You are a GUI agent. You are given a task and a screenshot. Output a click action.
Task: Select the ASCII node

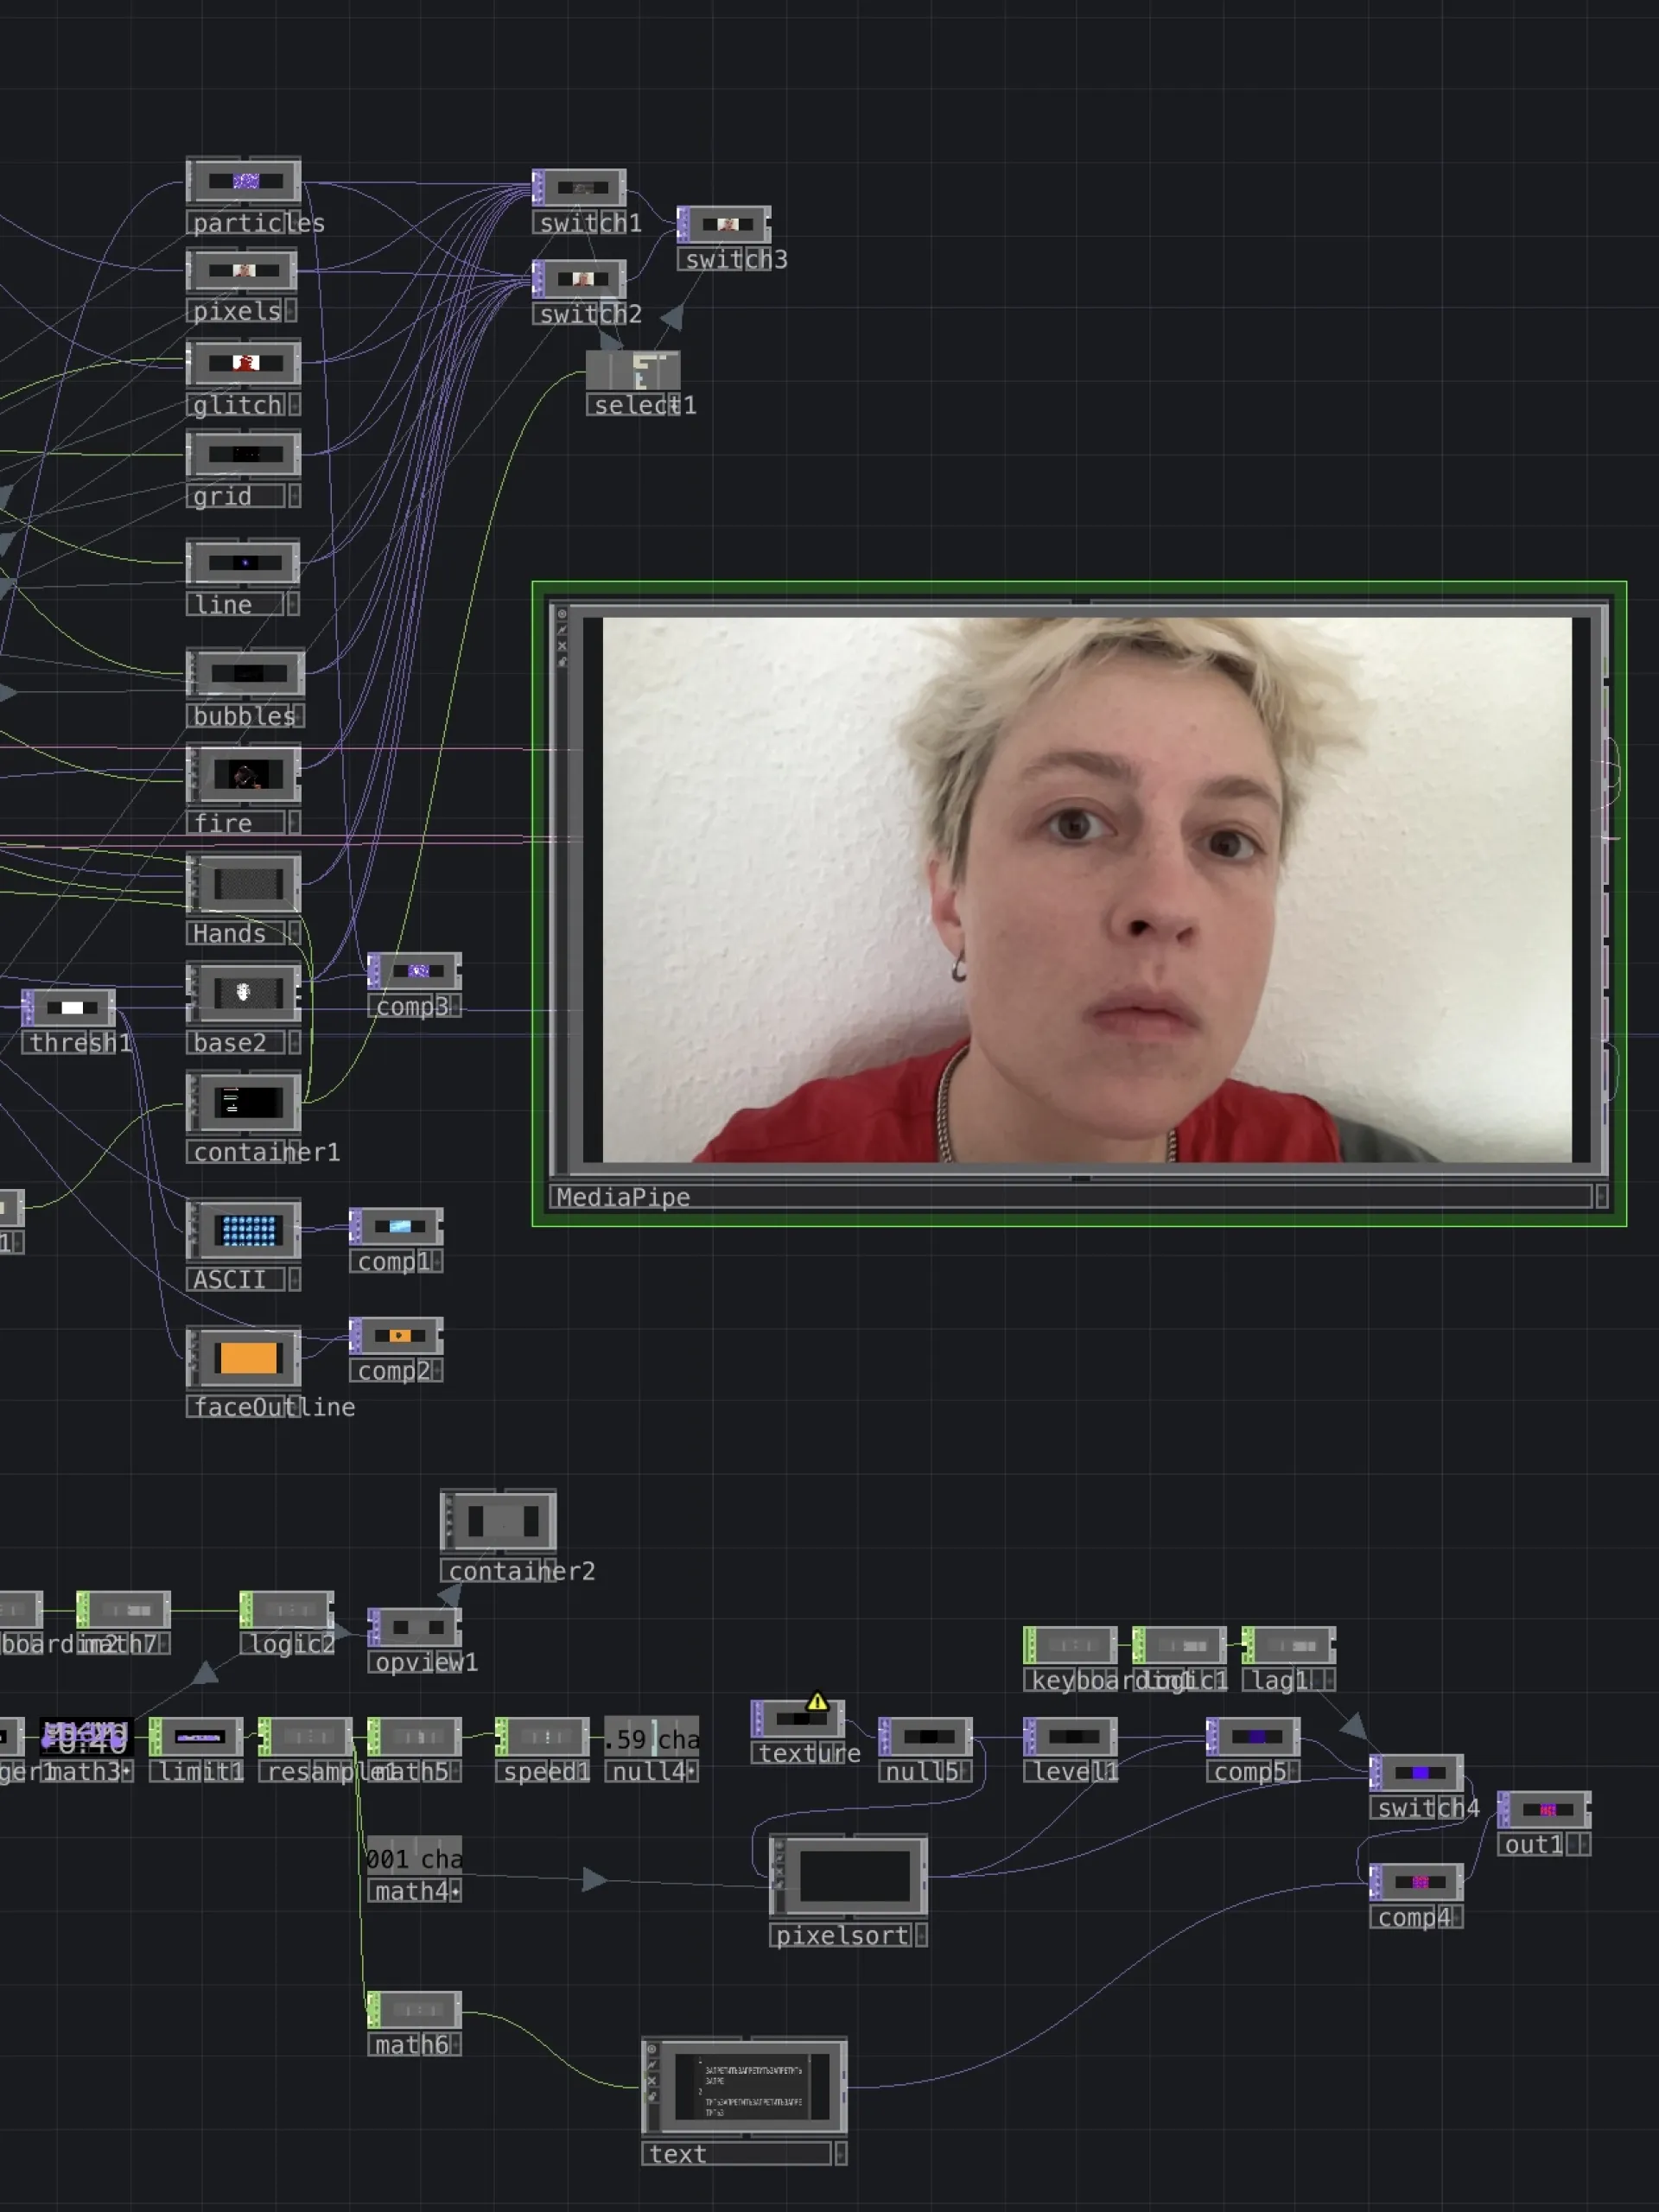tap(247, 1230)
